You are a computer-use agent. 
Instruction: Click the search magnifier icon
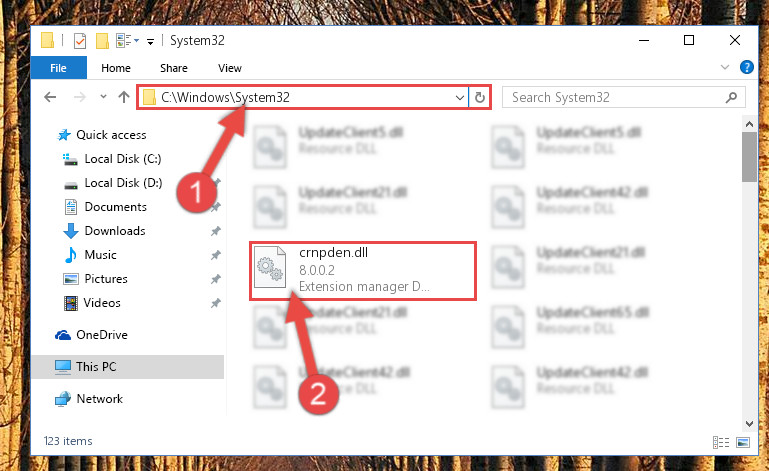pyautogui.click(x=731, y=97)
